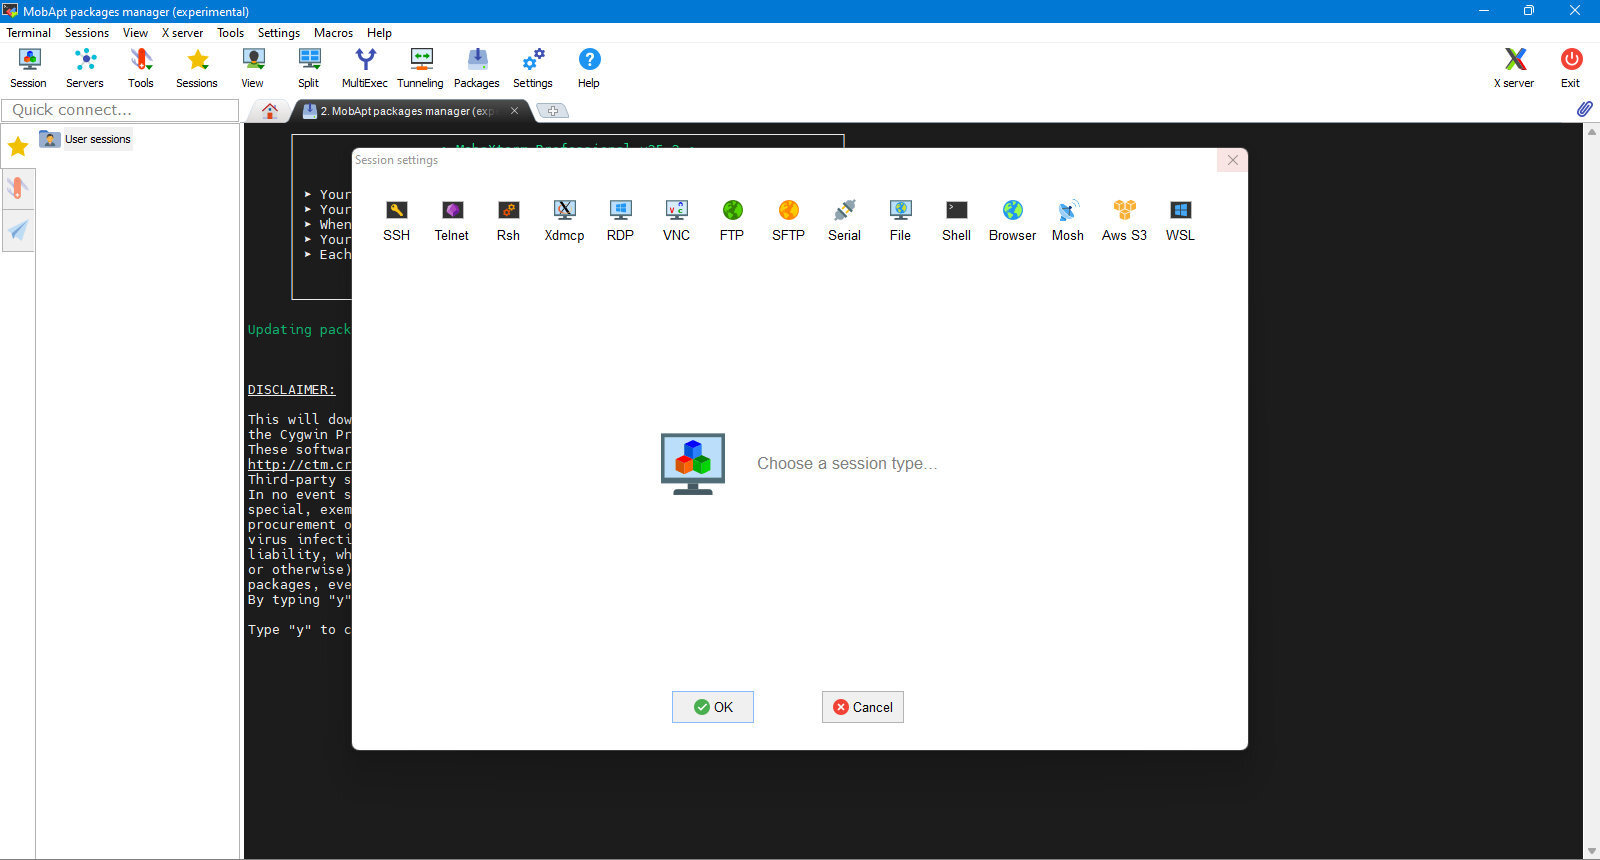Select Xdmcp session type
The image size is (1600, 860).
(564, 220)
